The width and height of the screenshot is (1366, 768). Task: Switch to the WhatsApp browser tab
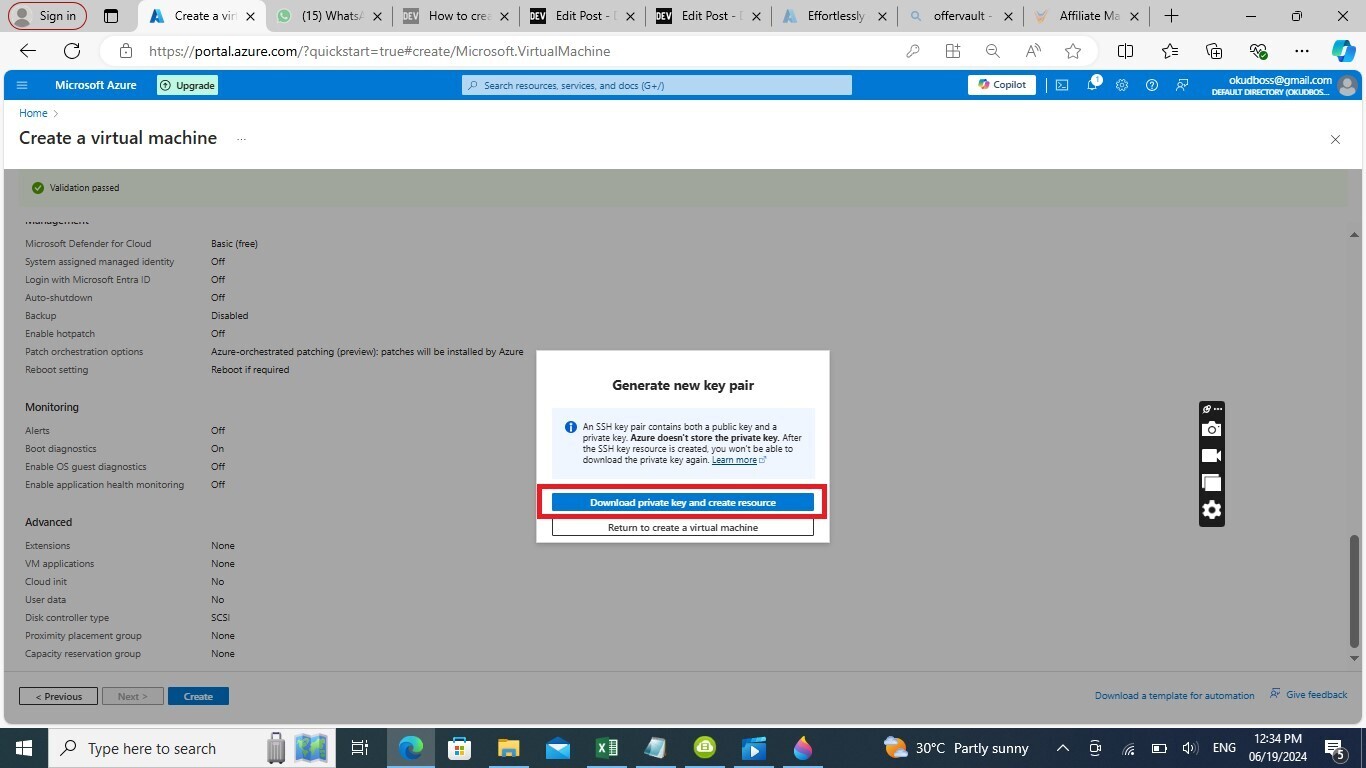tap(329, 16)
